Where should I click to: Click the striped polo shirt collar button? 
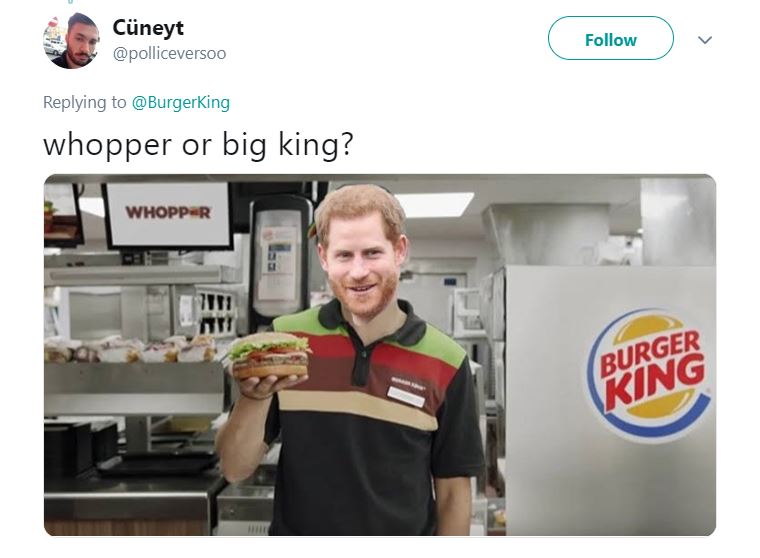coord(362,353)
